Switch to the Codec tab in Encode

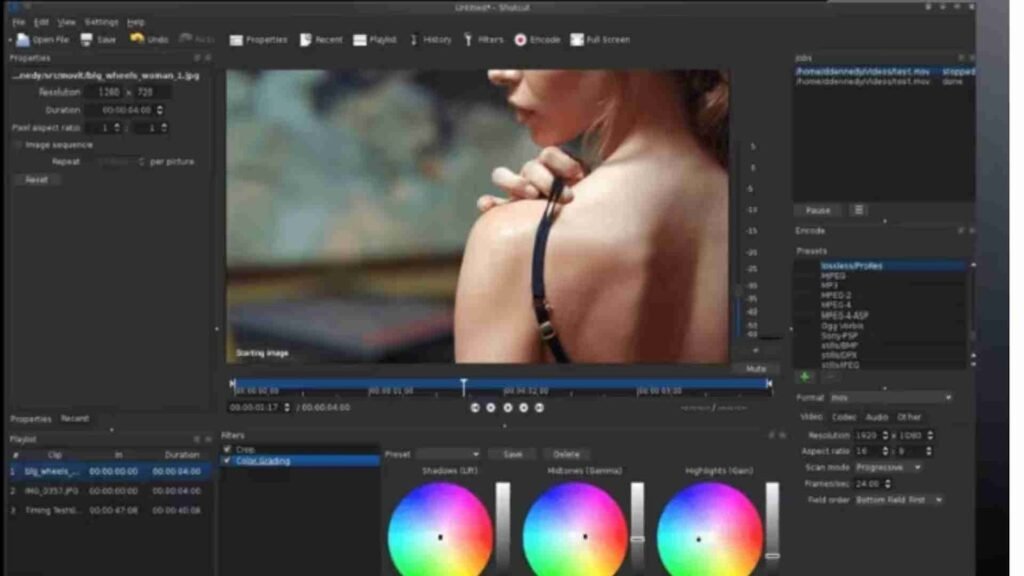[x=845, y=417]
